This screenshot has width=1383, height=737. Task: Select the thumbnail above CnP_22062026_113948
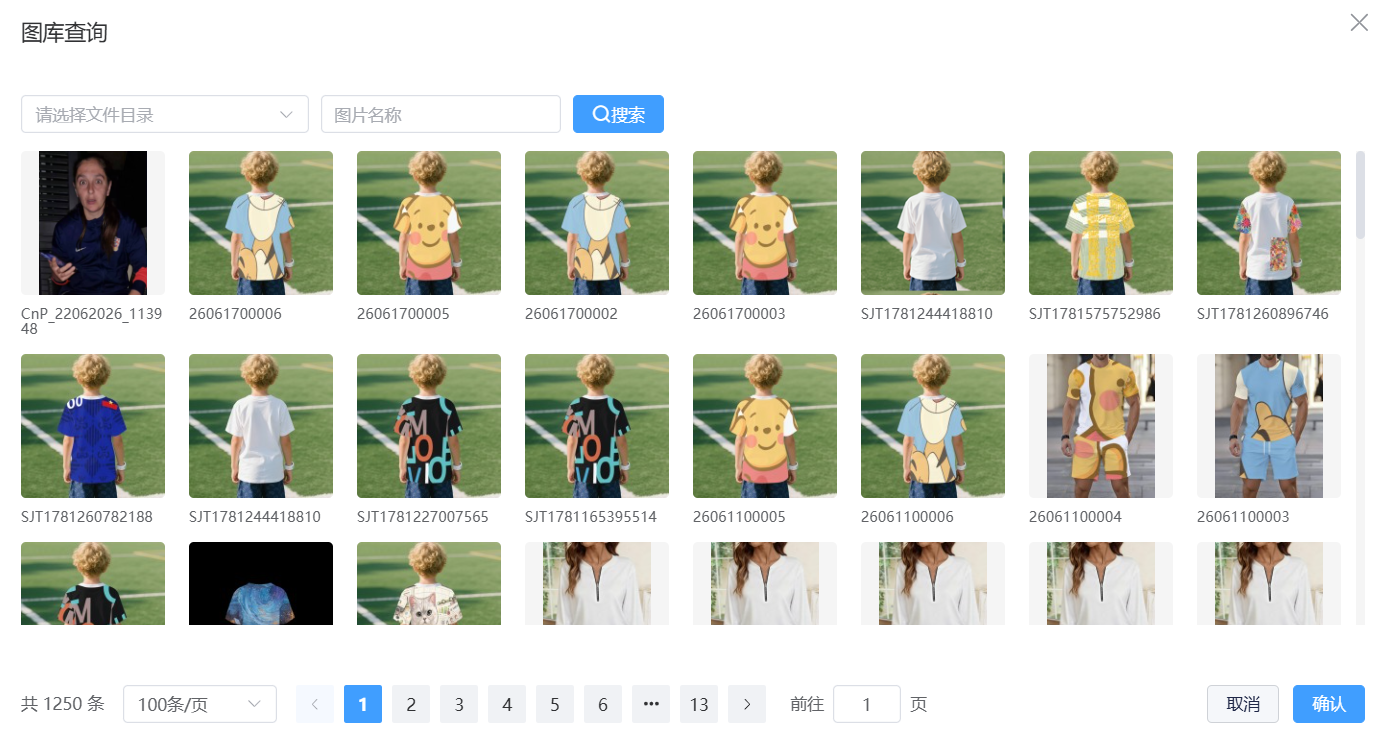click(93, 223)
